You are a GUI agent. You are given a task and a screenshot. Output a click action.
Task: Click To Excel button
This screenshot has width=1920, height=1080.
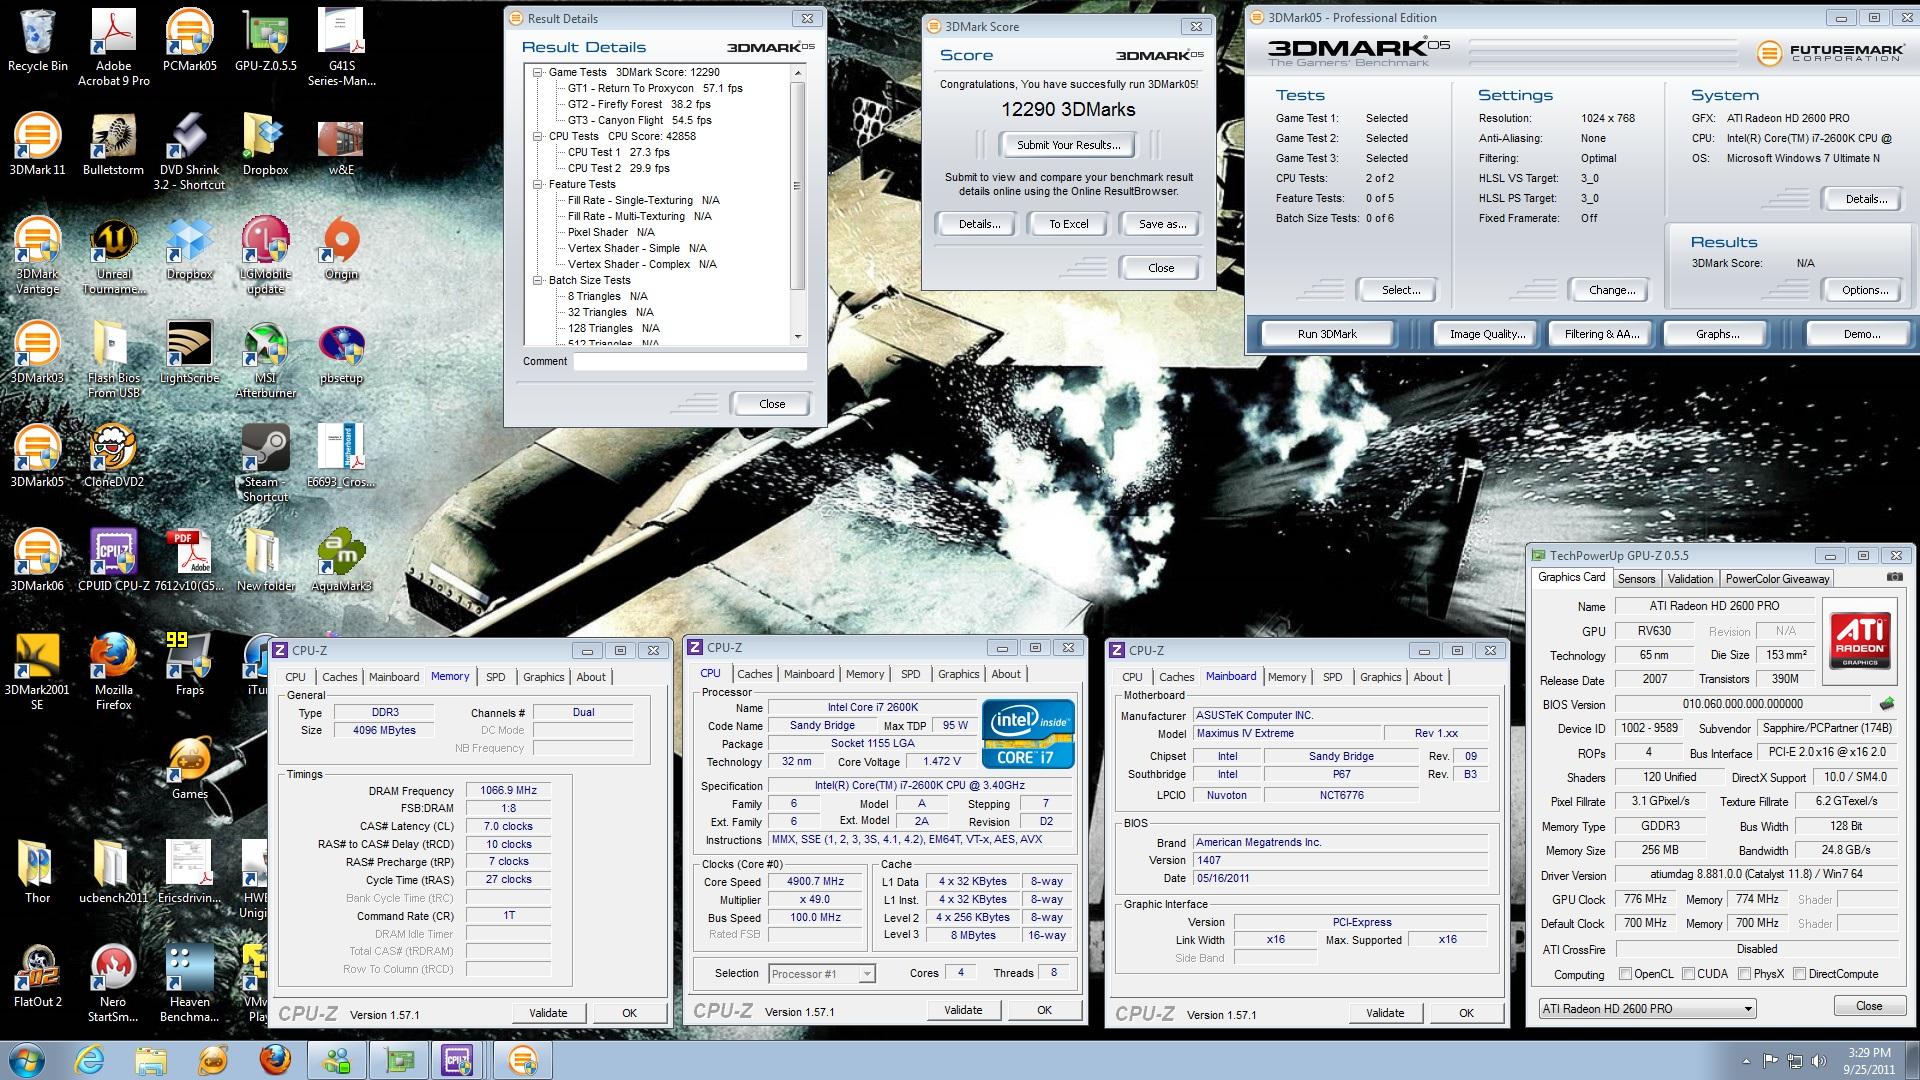(x=1068, y=224)
